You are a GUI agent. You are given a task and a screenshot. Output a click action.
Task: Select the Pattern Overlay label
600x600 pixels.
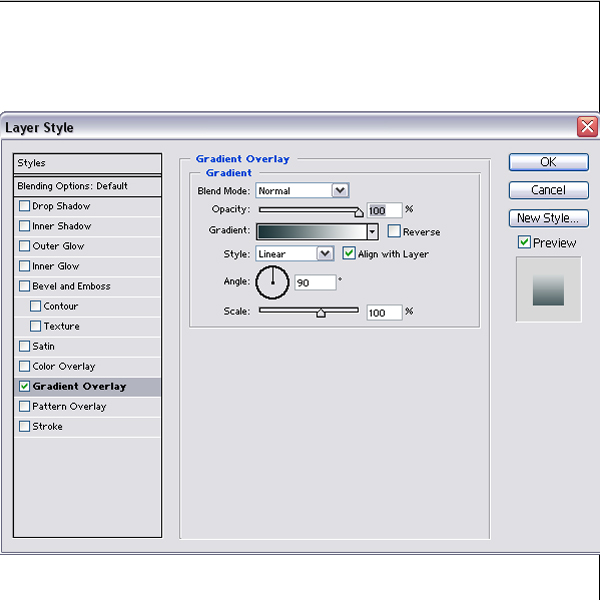[69, 406]
